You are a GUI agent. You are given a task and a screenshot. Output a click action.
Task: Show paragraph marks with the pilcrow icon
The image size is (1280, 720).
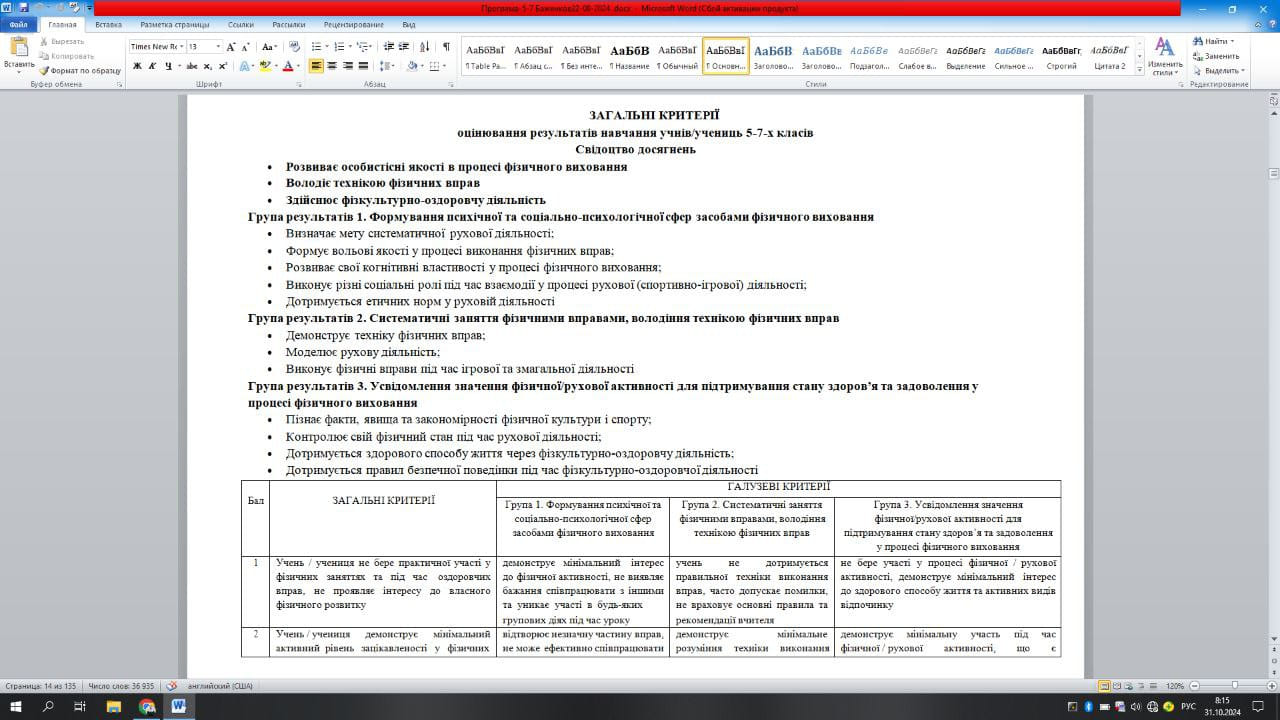click(x=446, y=47)
